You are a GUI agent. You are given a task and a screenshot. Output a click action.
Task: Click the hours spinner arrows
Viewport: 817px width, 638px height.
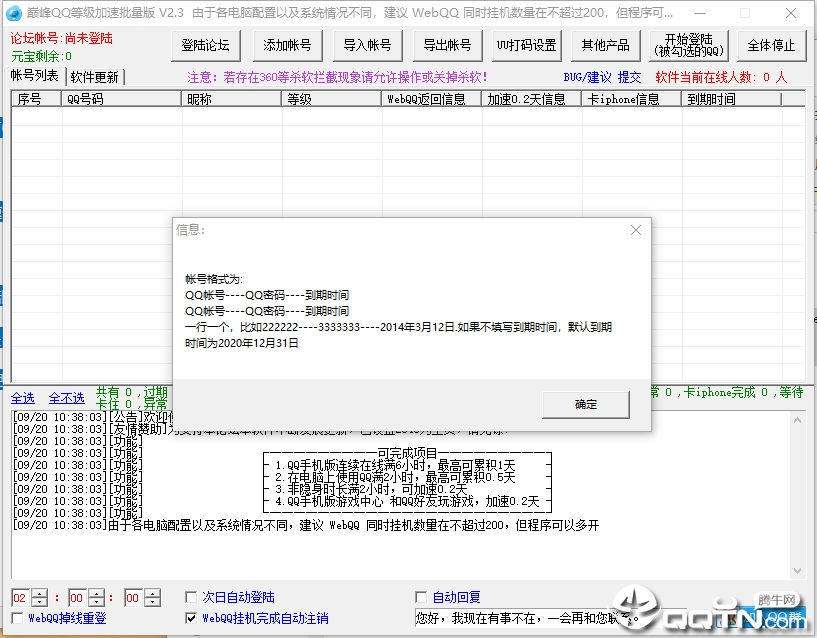pos(39,597)
